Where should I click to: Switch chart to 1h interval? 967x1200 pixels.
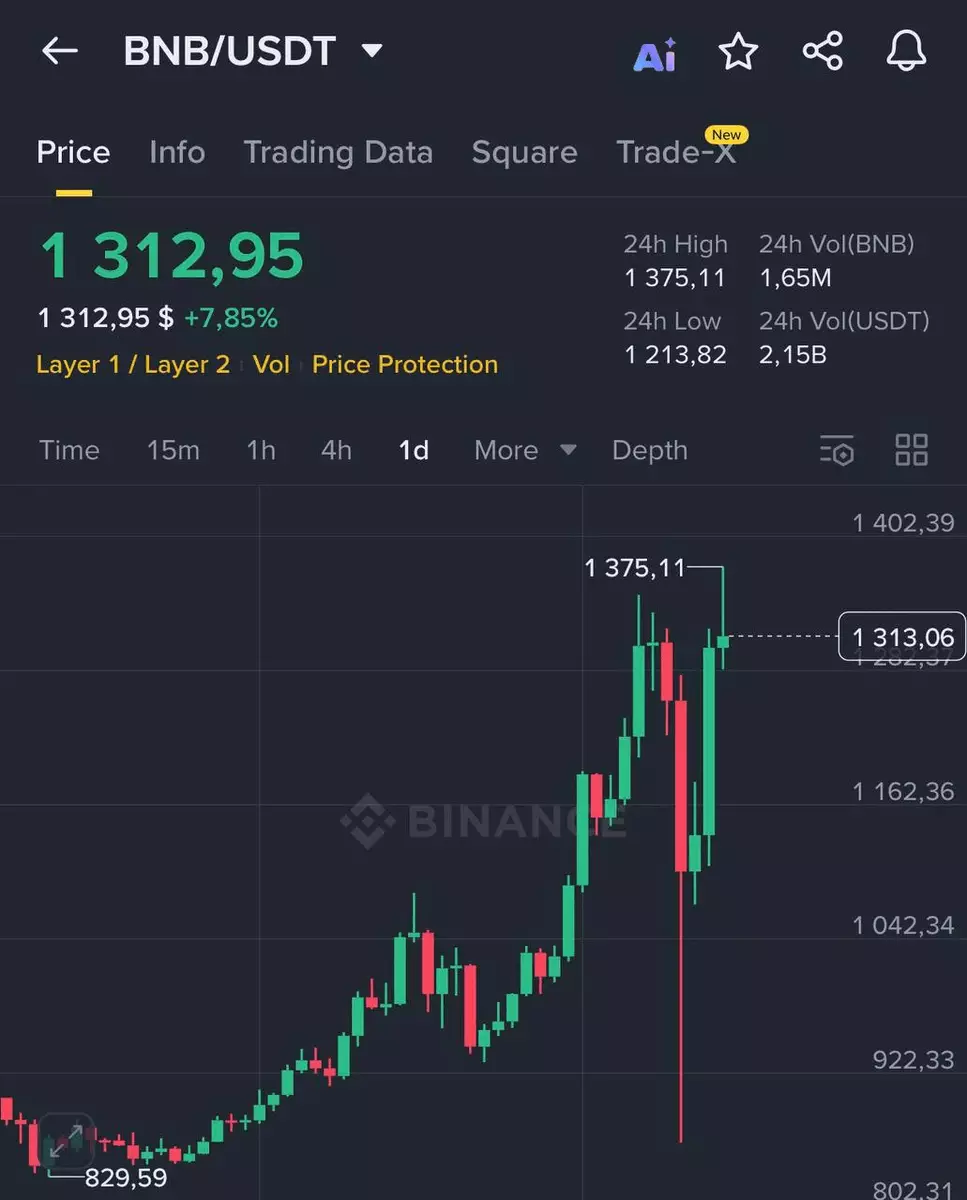[261, 450]
